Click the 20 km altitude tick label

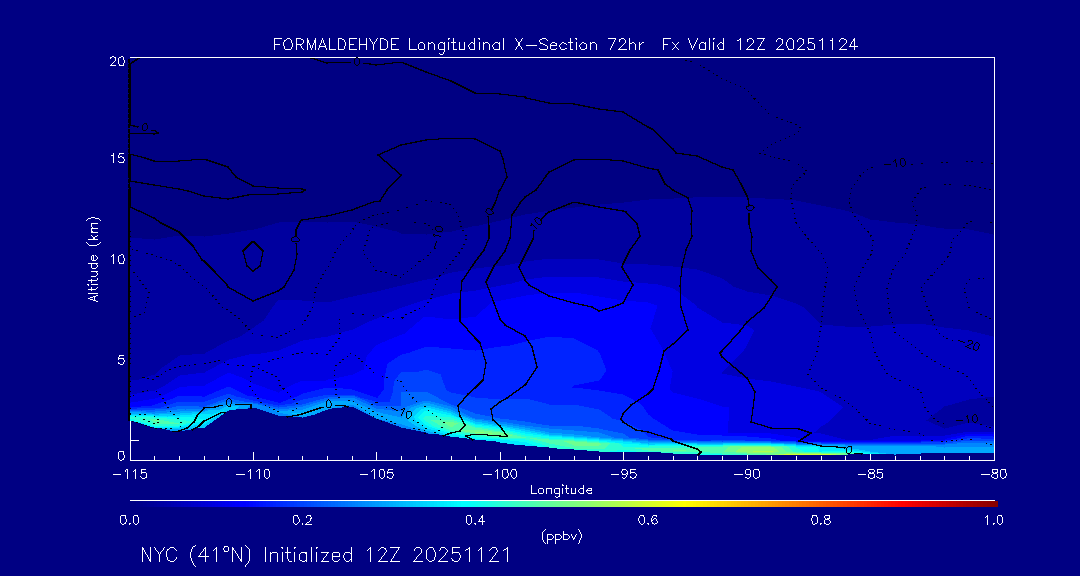click(x=115, y=61)
